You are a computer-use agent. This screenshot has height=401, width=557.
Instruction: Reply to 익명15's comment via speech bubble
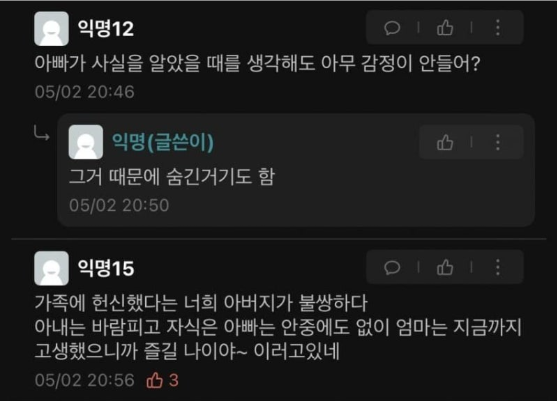point(392,267)
